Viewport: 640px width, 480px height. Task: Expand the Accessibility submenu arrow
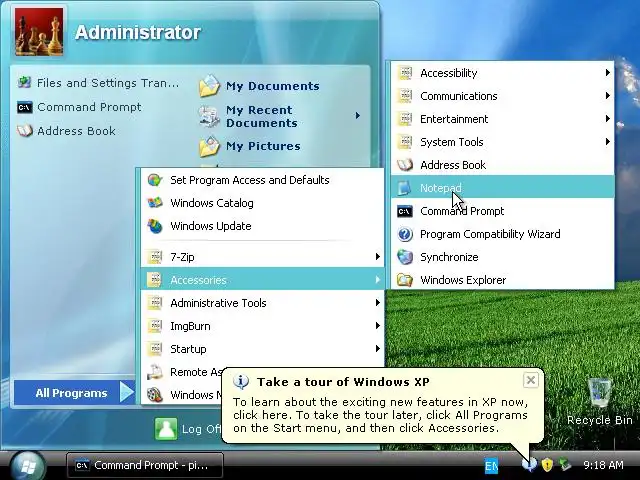click(607, 73)
